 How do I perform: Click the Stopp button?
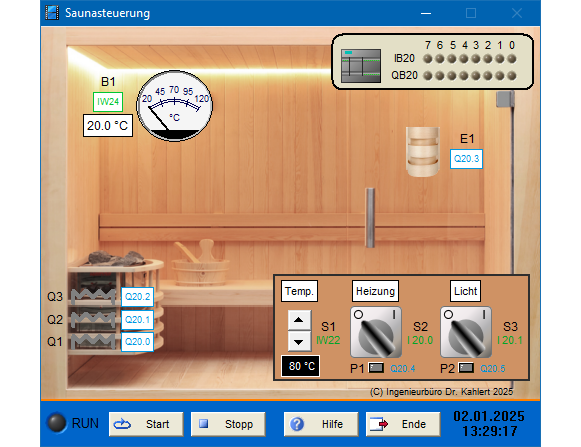pos(228,424)
